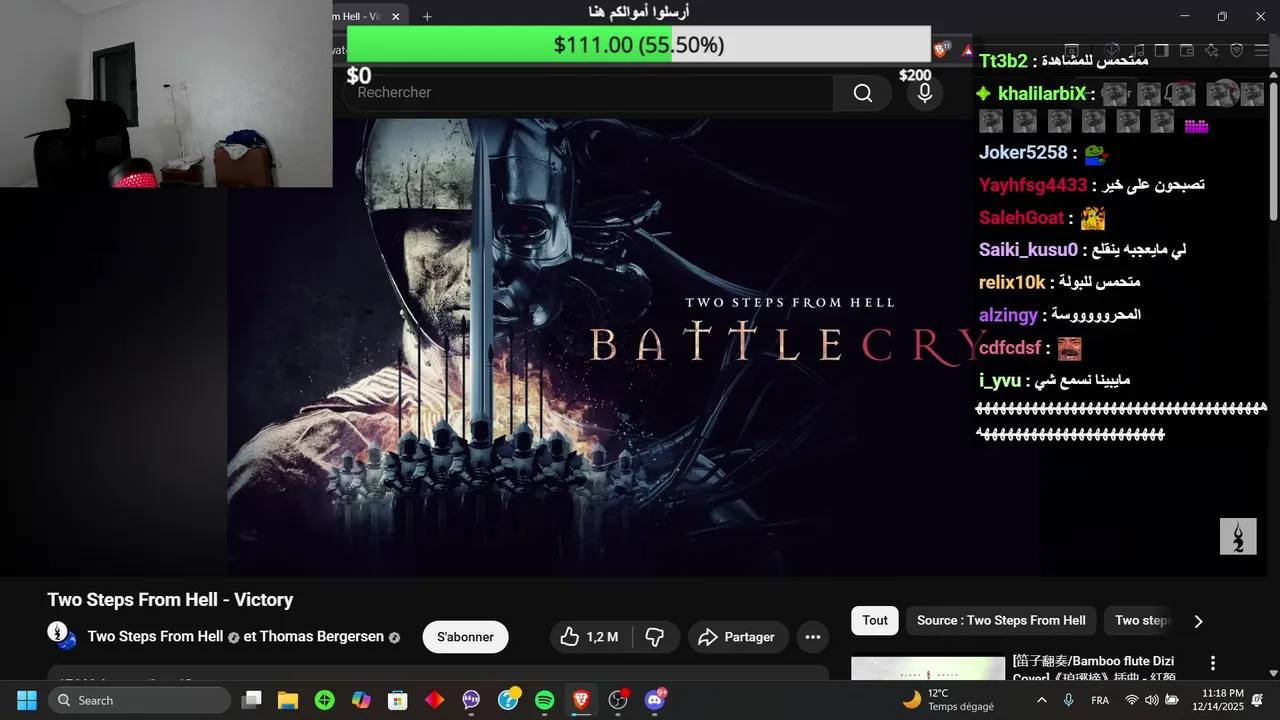The height and width of the screenshot is (720, 1280).
Task: Click chat username Saiki_kusu0
Action: tap(1028, 250)
